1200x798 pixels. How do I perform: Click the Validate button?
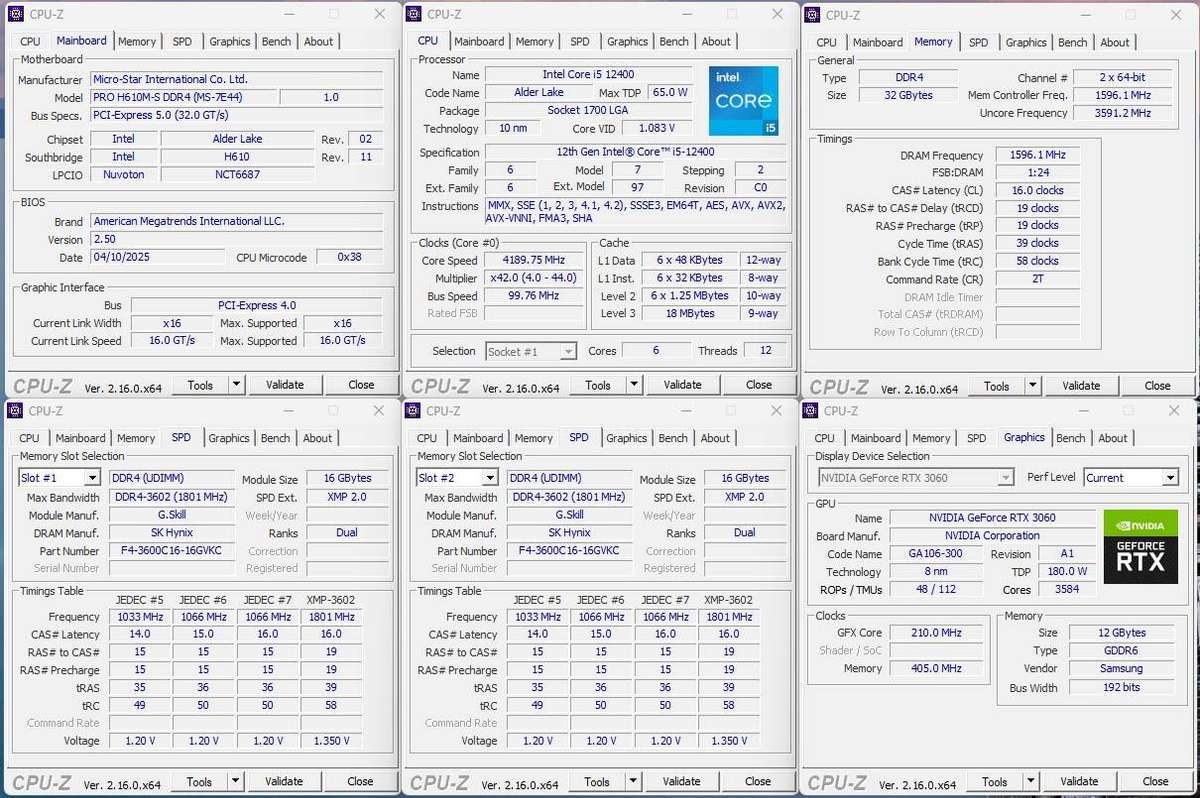coord(286,384)
